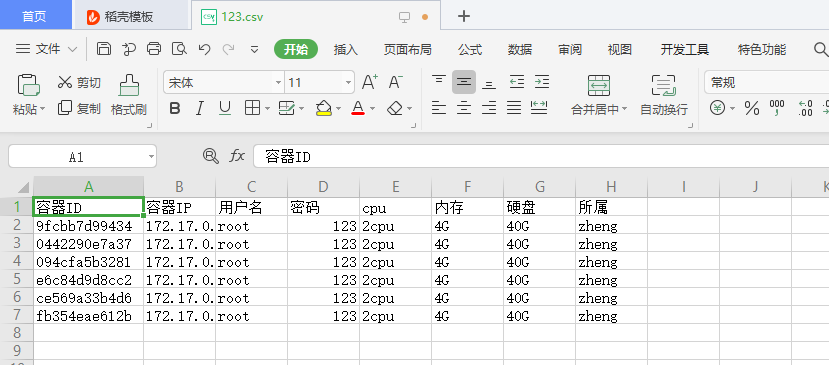Screen dimensions: 829x365
Task: Open the font size dropdown
Action: pyautogui.click(x=348, y=83)
